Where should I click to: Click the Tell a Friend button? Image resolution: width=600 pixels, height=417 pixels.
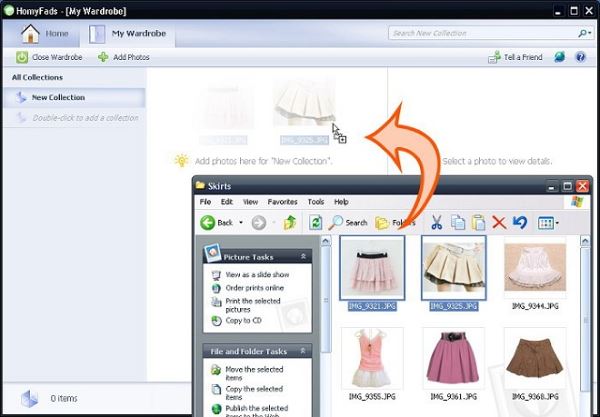pos(515,57)
